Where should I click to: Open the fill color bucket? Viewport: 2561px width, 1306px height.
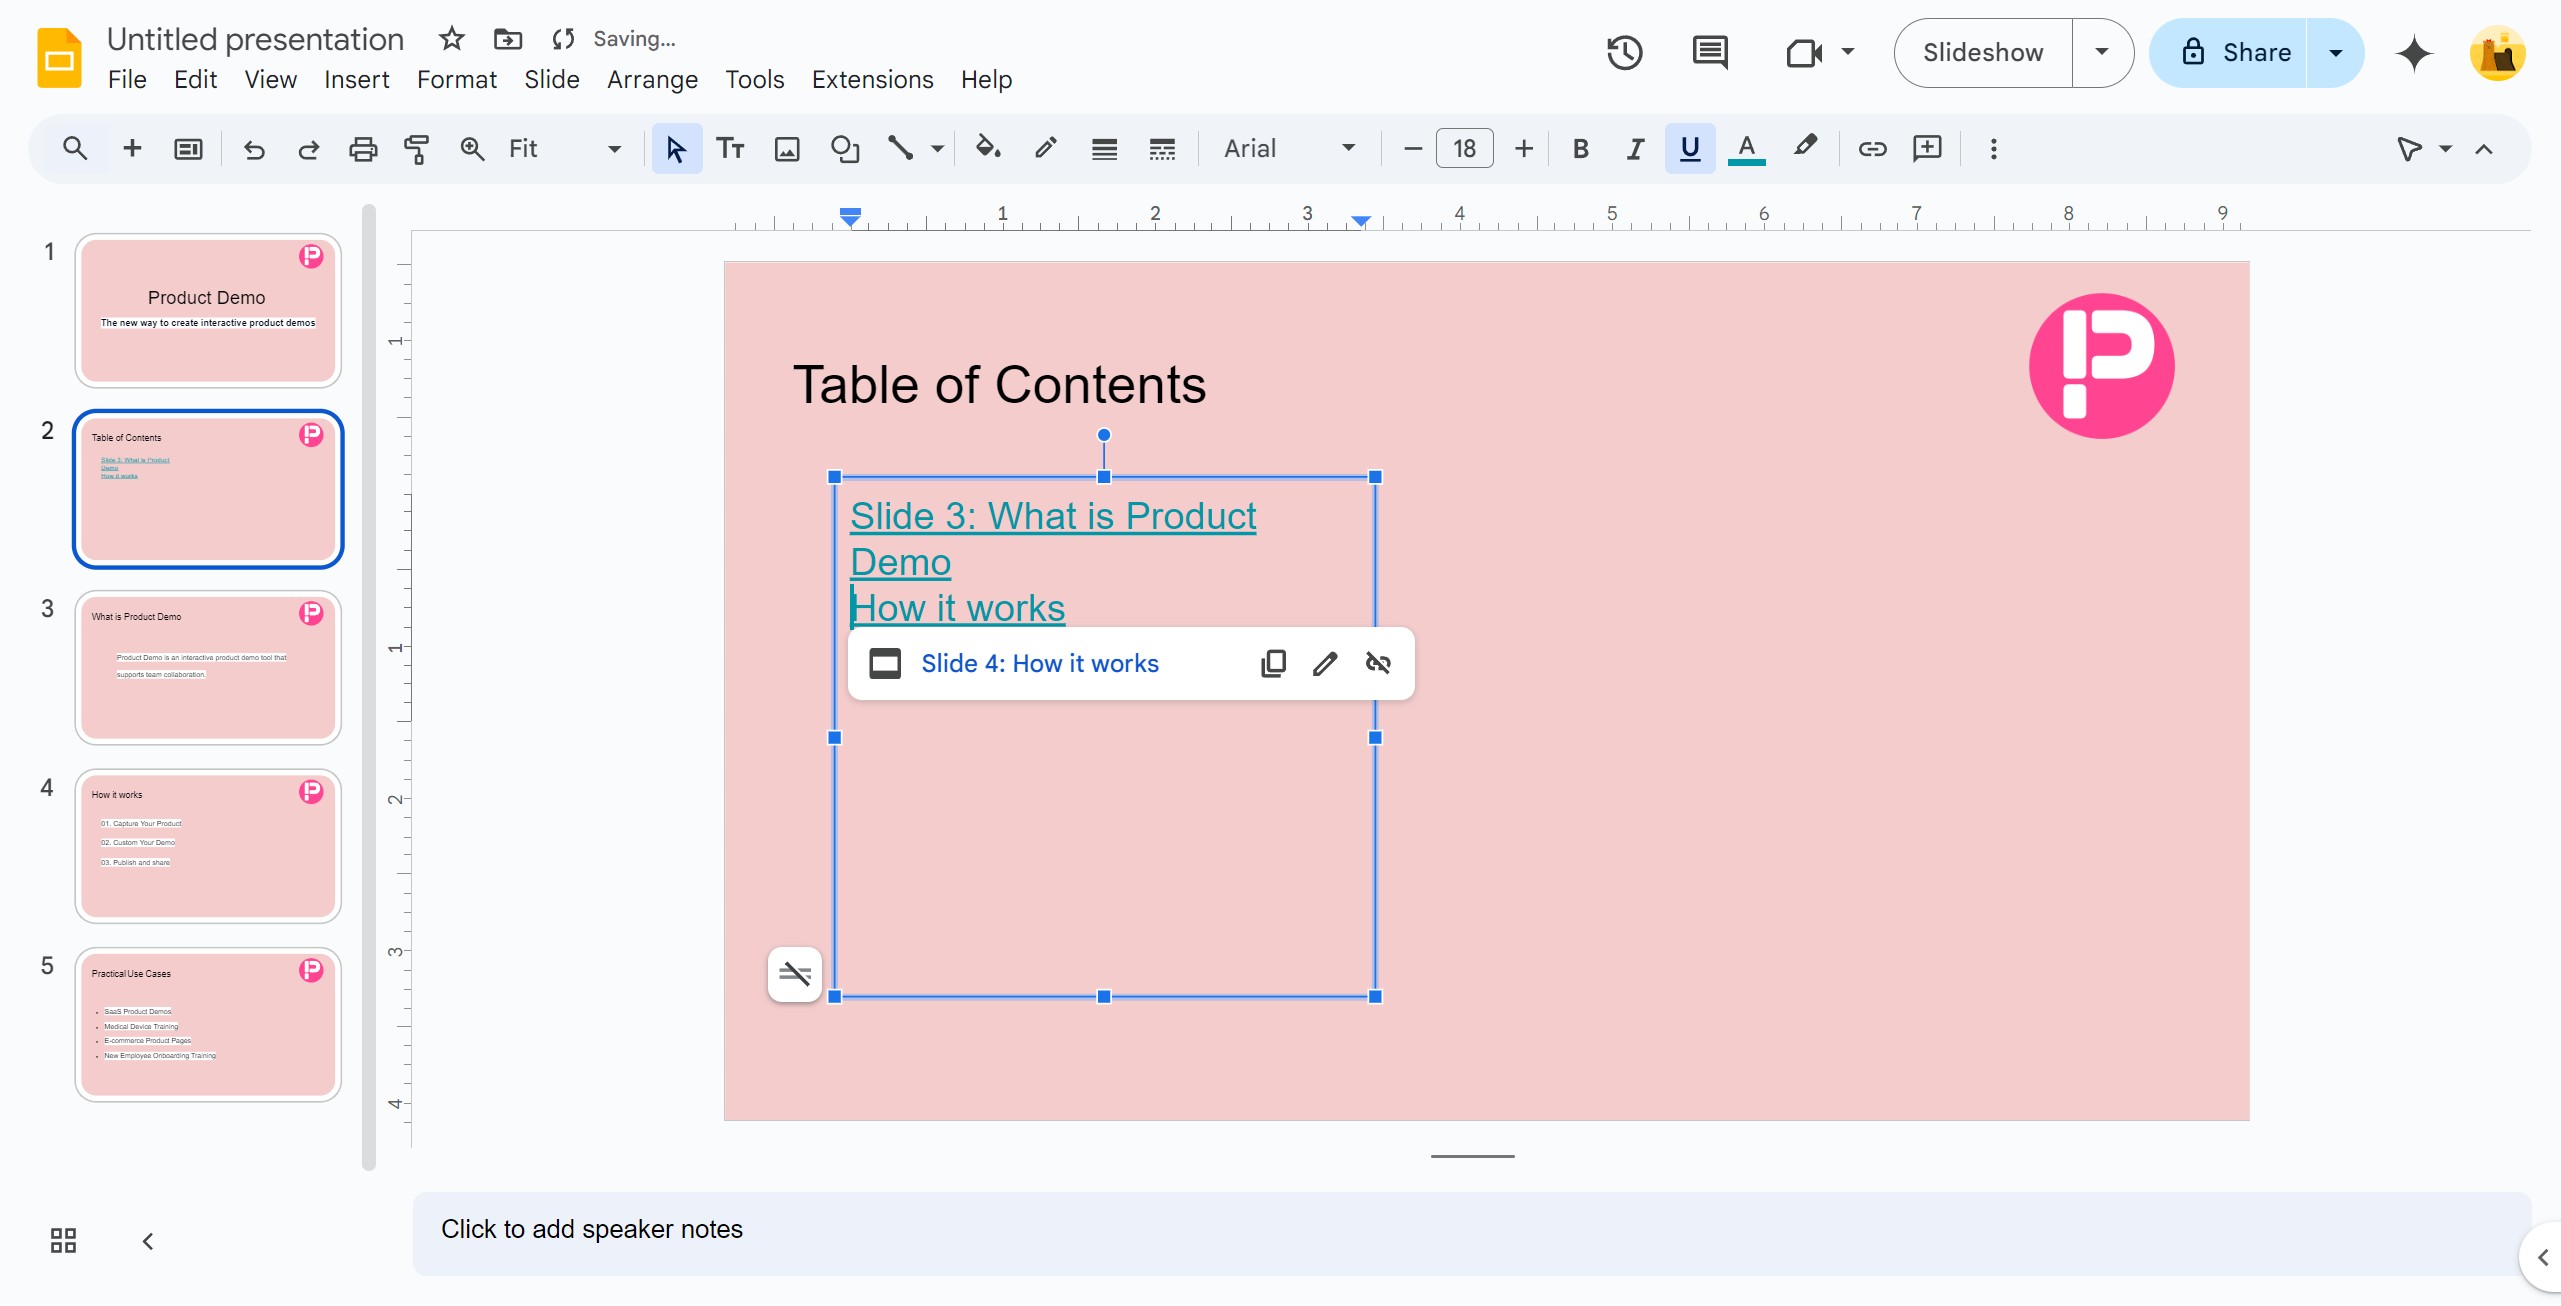tap(988, 149)
